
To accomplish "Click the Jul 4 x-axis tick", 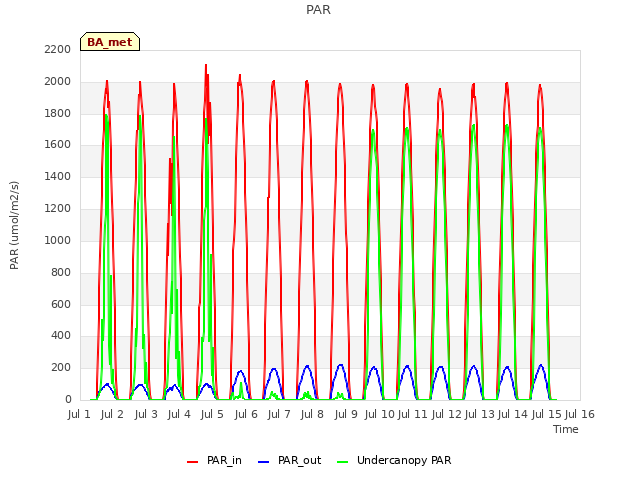I will pos(179,414).
